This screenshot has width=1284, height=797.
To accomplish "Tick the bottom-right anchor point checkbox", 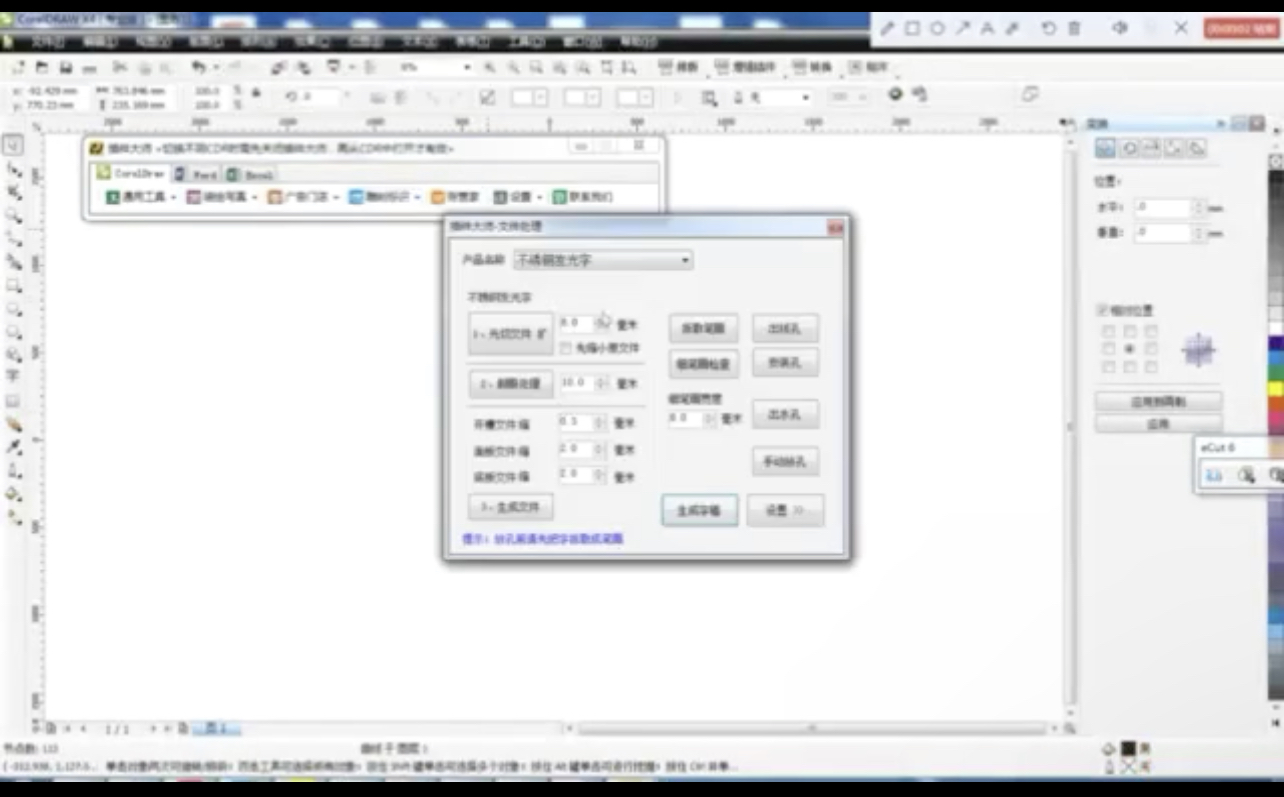I will (x=1152, y=367).
